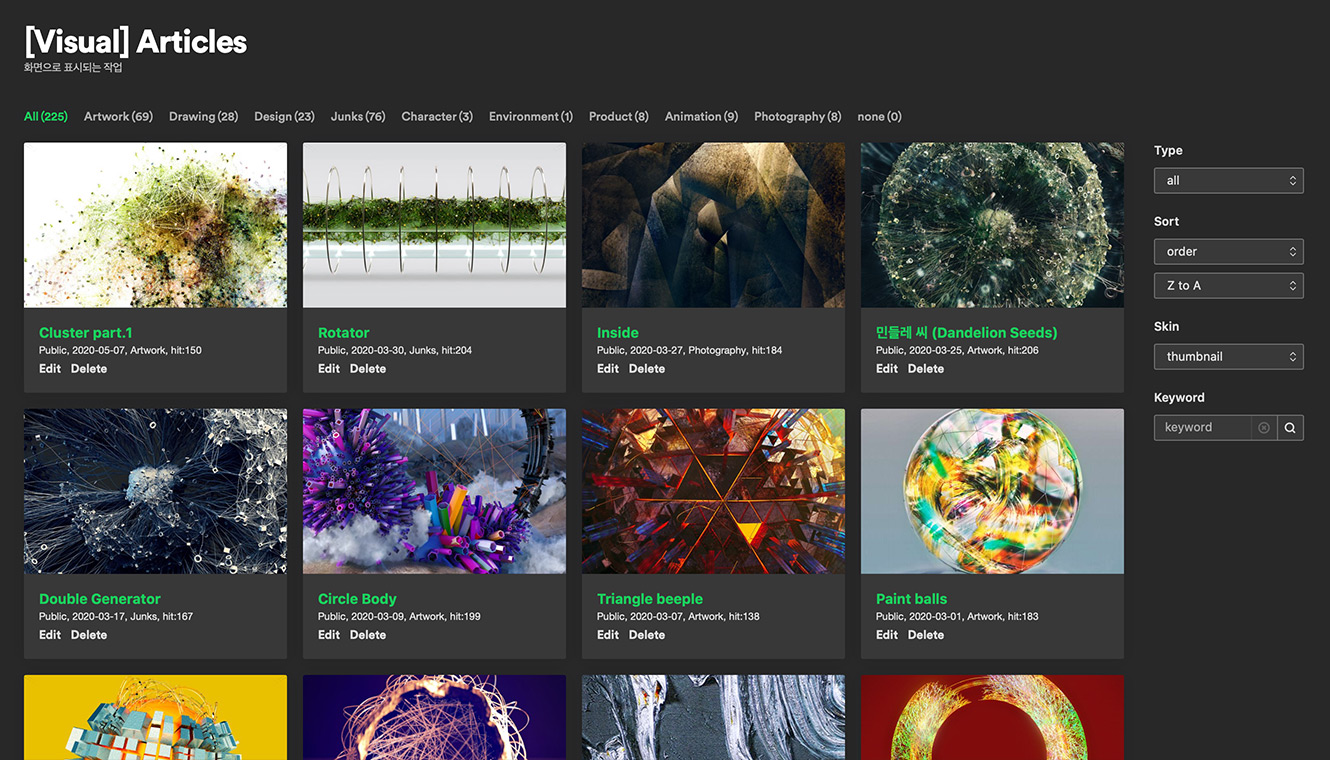
Task: Open the Circle Body title link
Action: click(357, 598)
